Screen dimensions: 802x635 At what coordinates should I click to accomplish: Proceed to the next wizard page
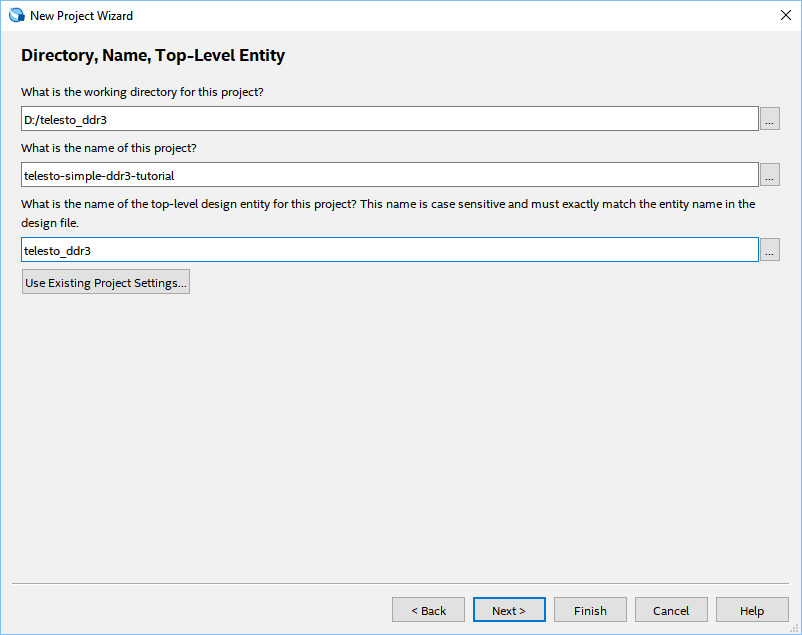(509, 610)
